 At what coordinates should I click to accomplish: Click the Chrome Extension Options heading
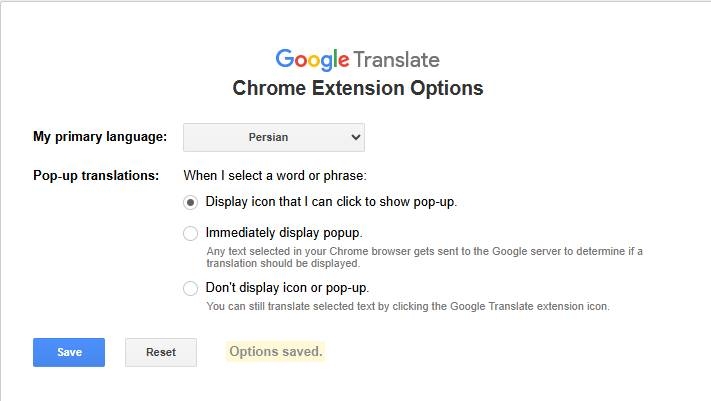click(358, 88)
